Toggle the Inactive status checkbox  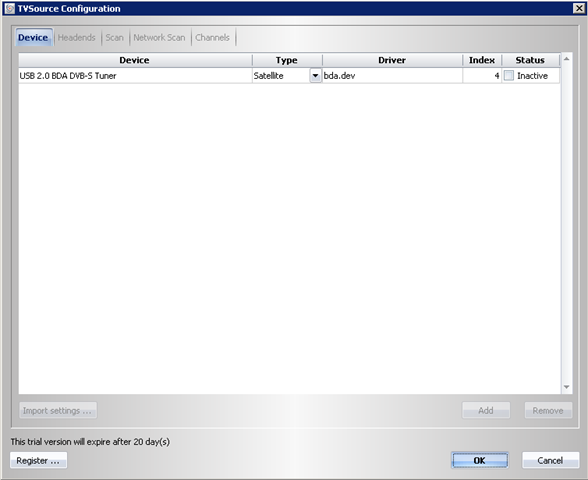tap(508, 76)
